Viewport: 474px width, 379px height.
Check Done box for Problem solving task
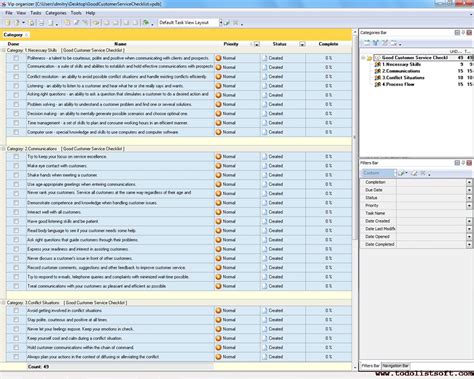click(x=16, y=105)
